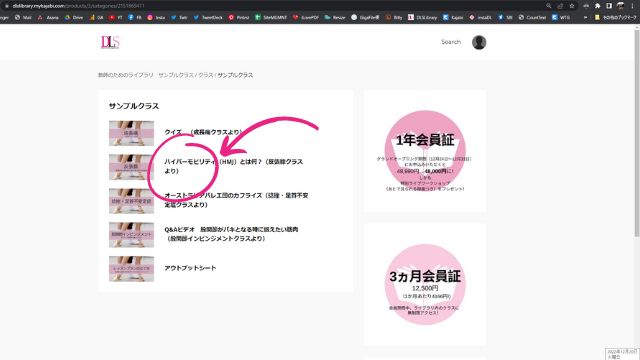640x360 pixels.
Task: Open the DLS library bookmark
Action: (x=422, y=18)
